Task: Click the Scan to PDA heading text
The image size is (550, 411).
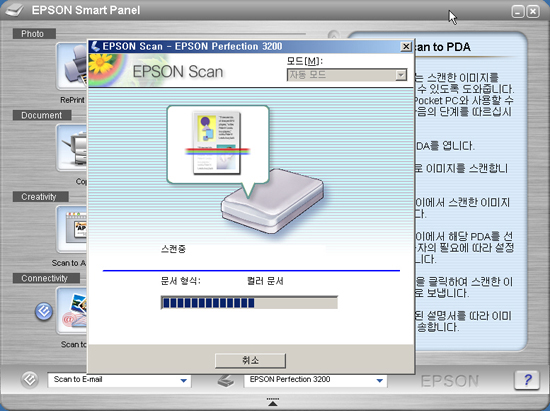Action: pos(442,47)
